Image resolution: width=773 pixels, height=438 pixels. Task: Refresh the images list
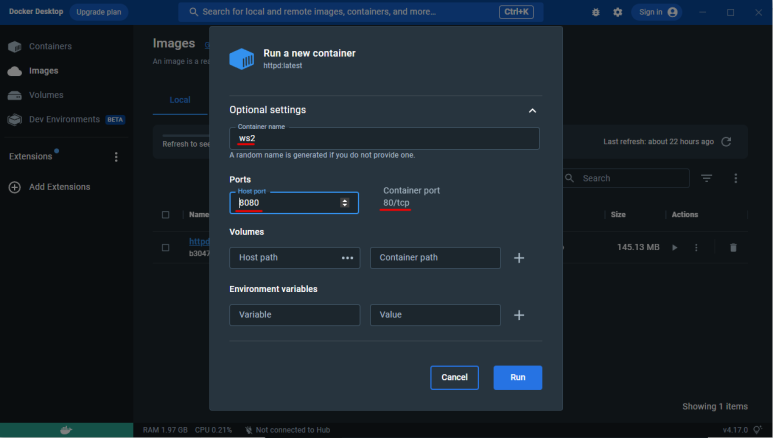(x=726, y=142)
